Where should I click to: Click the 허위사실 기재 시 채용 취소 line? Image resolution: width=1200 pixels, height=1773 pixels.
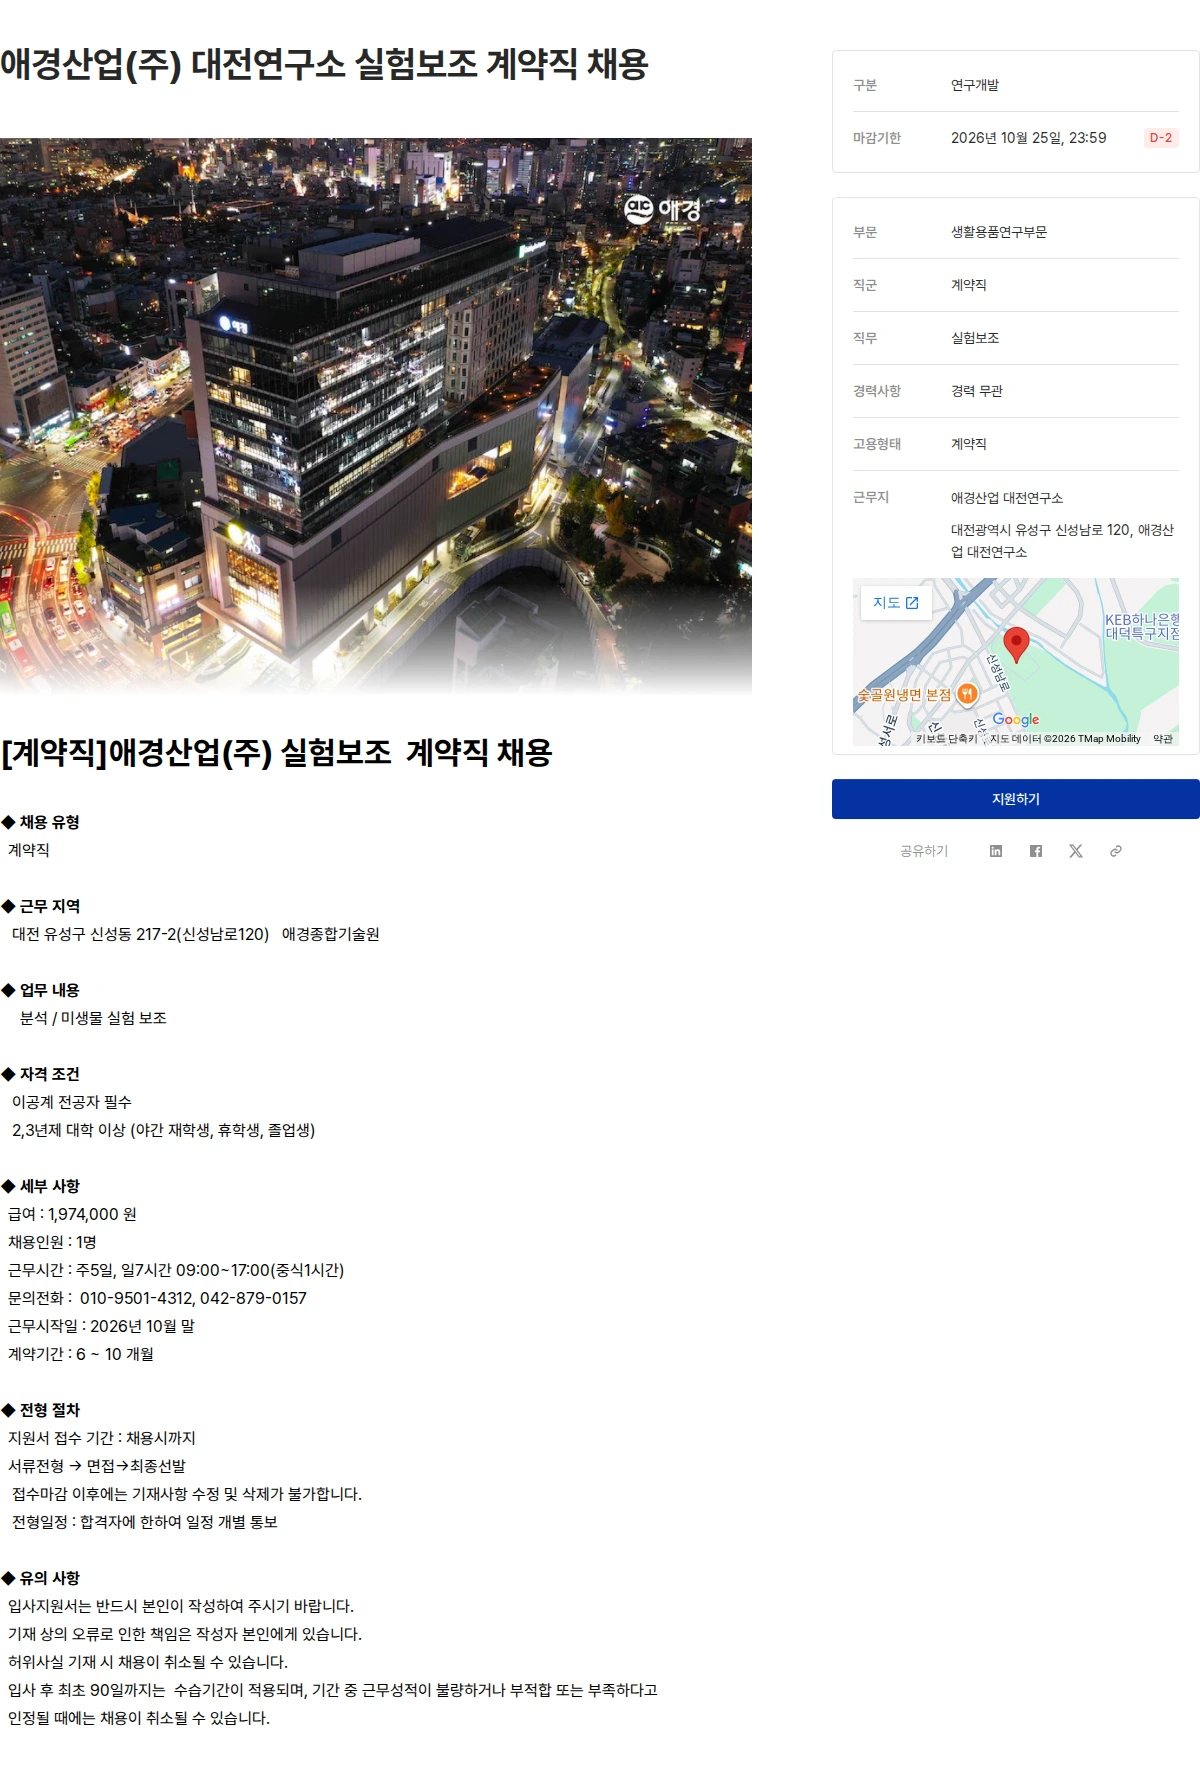point(148,1662)
